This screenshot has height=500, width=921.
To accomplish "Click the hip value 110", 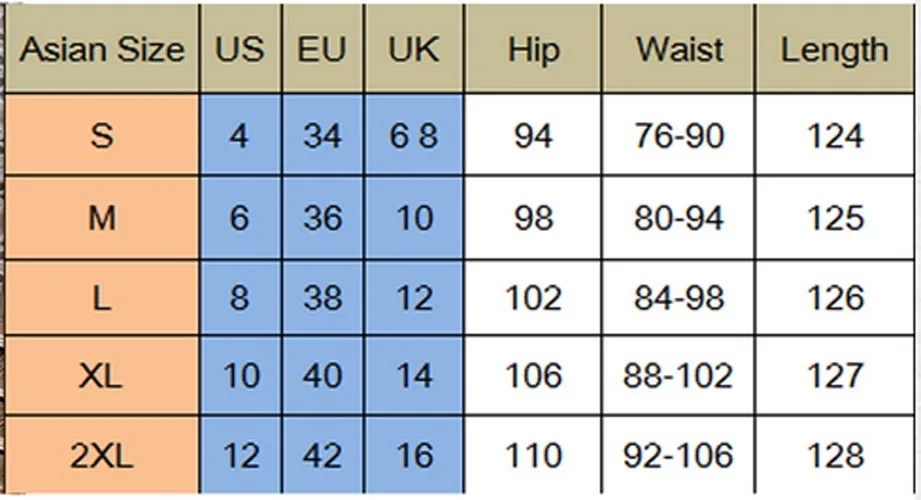I will click(x=533, y=456).
